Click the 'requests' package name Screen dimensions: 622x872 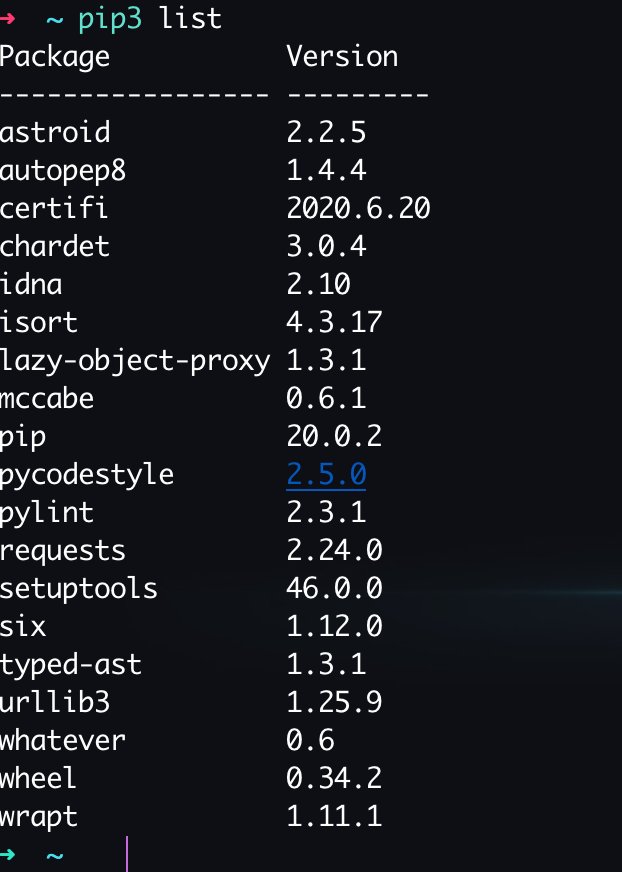coord(63,552)
